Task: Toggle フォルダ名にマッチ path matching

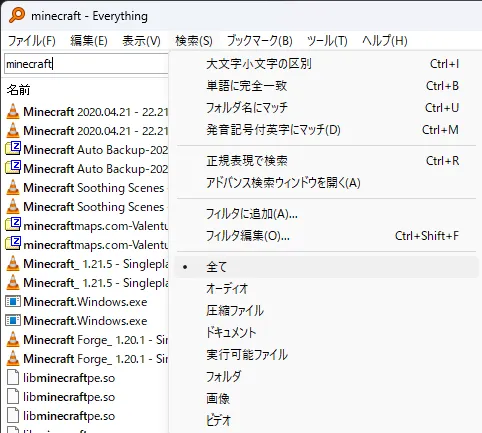Action: pyautogui.click(x=327, y=108)
